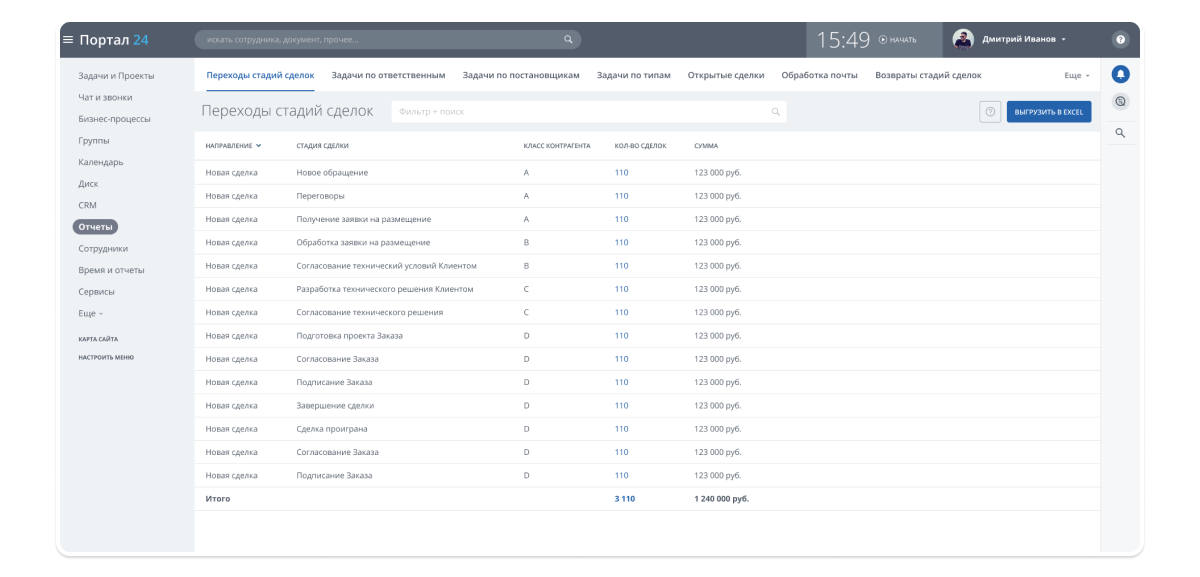The height and width of the screenshot is (577, 1200).
Task: Open Сервисы in sidebar
Action: click(96, 292)
